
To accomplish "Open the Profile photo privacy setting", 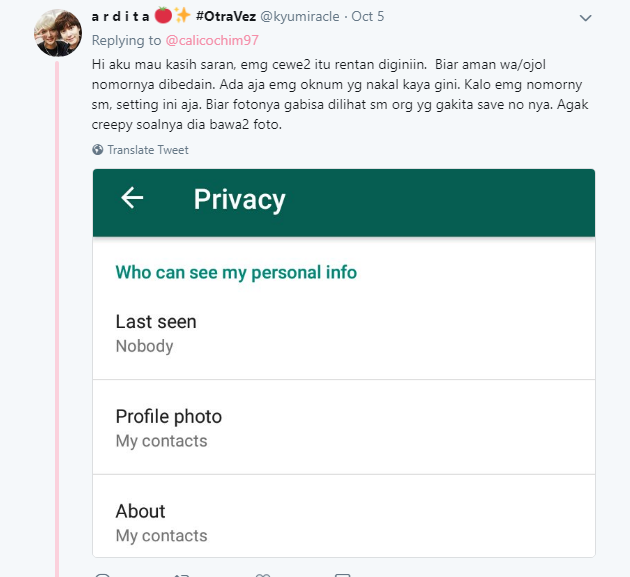I will pos(344,428).
